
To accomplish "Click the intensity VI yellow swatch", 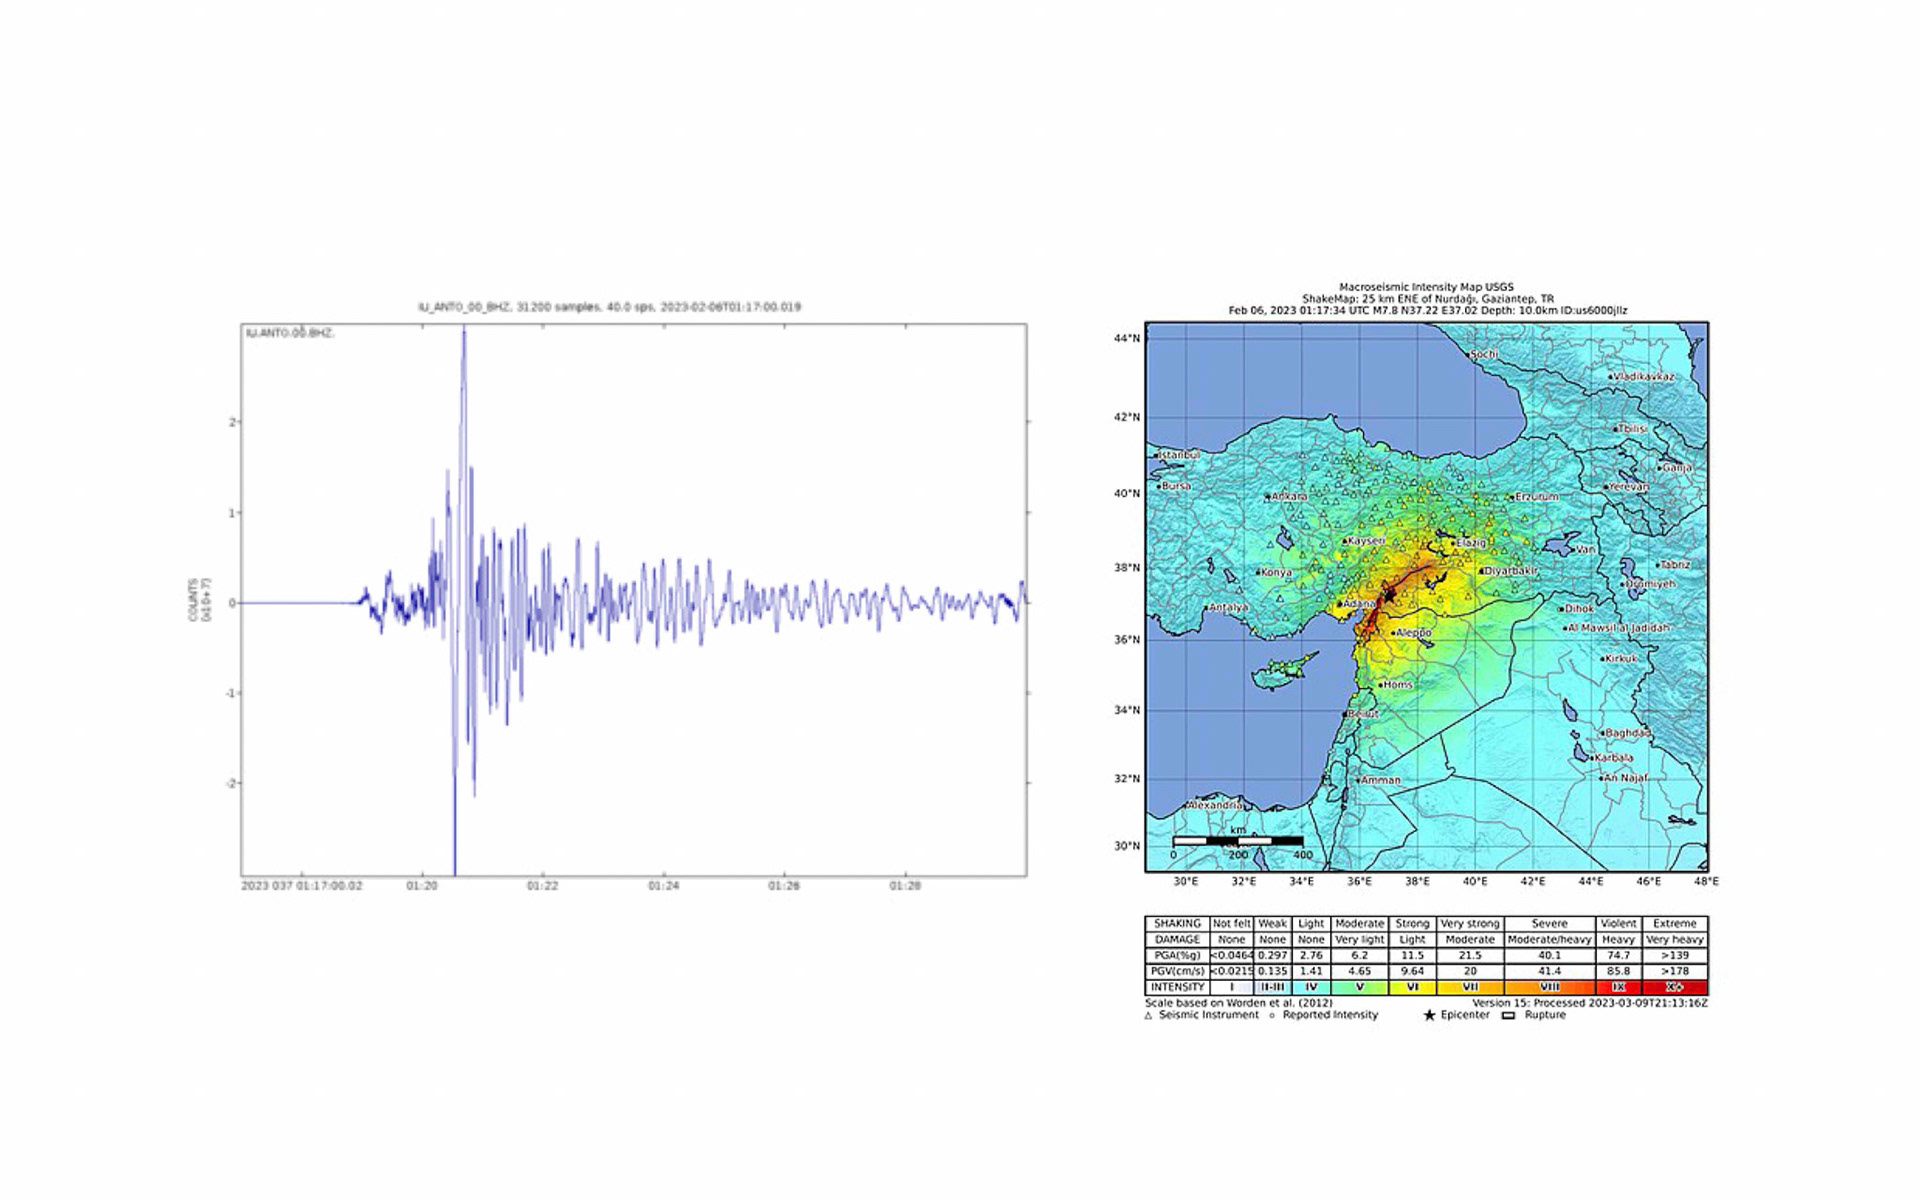I will coord(1412,987).
